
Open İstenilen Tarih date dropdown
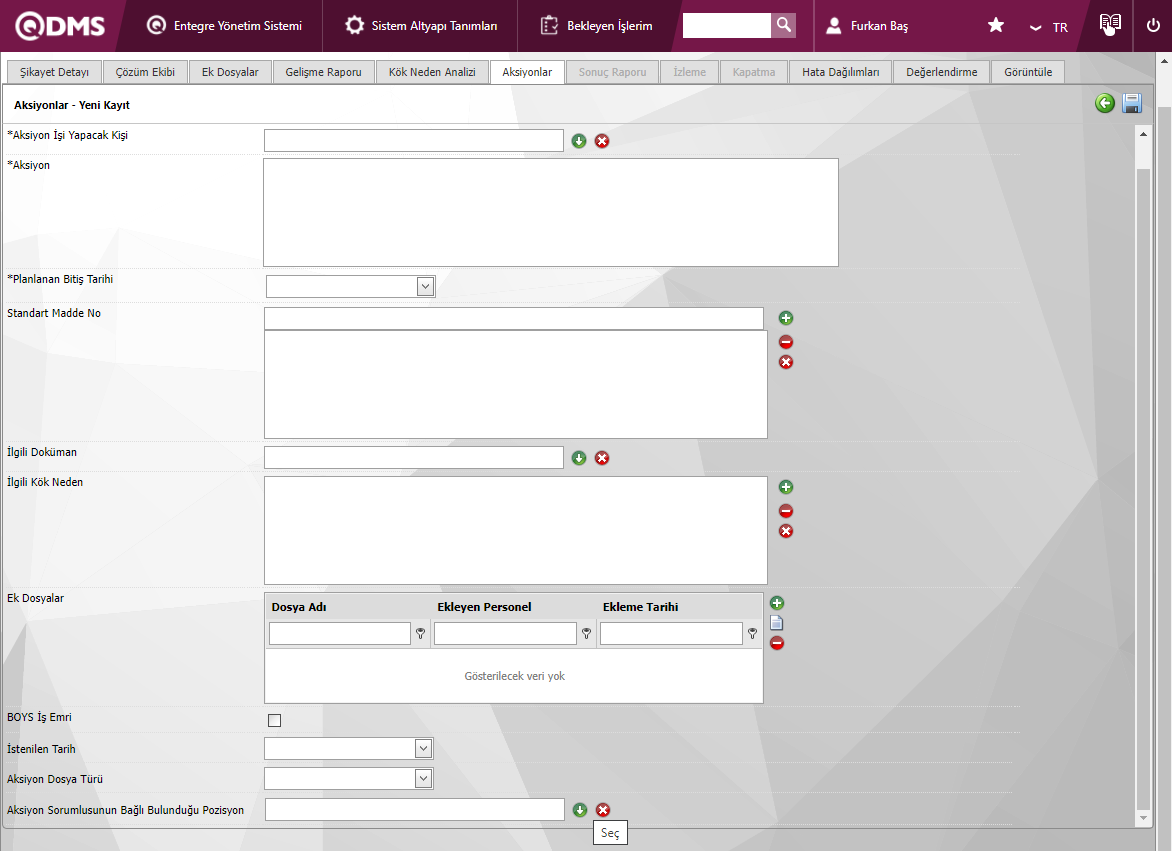click(x=423, y=748)
